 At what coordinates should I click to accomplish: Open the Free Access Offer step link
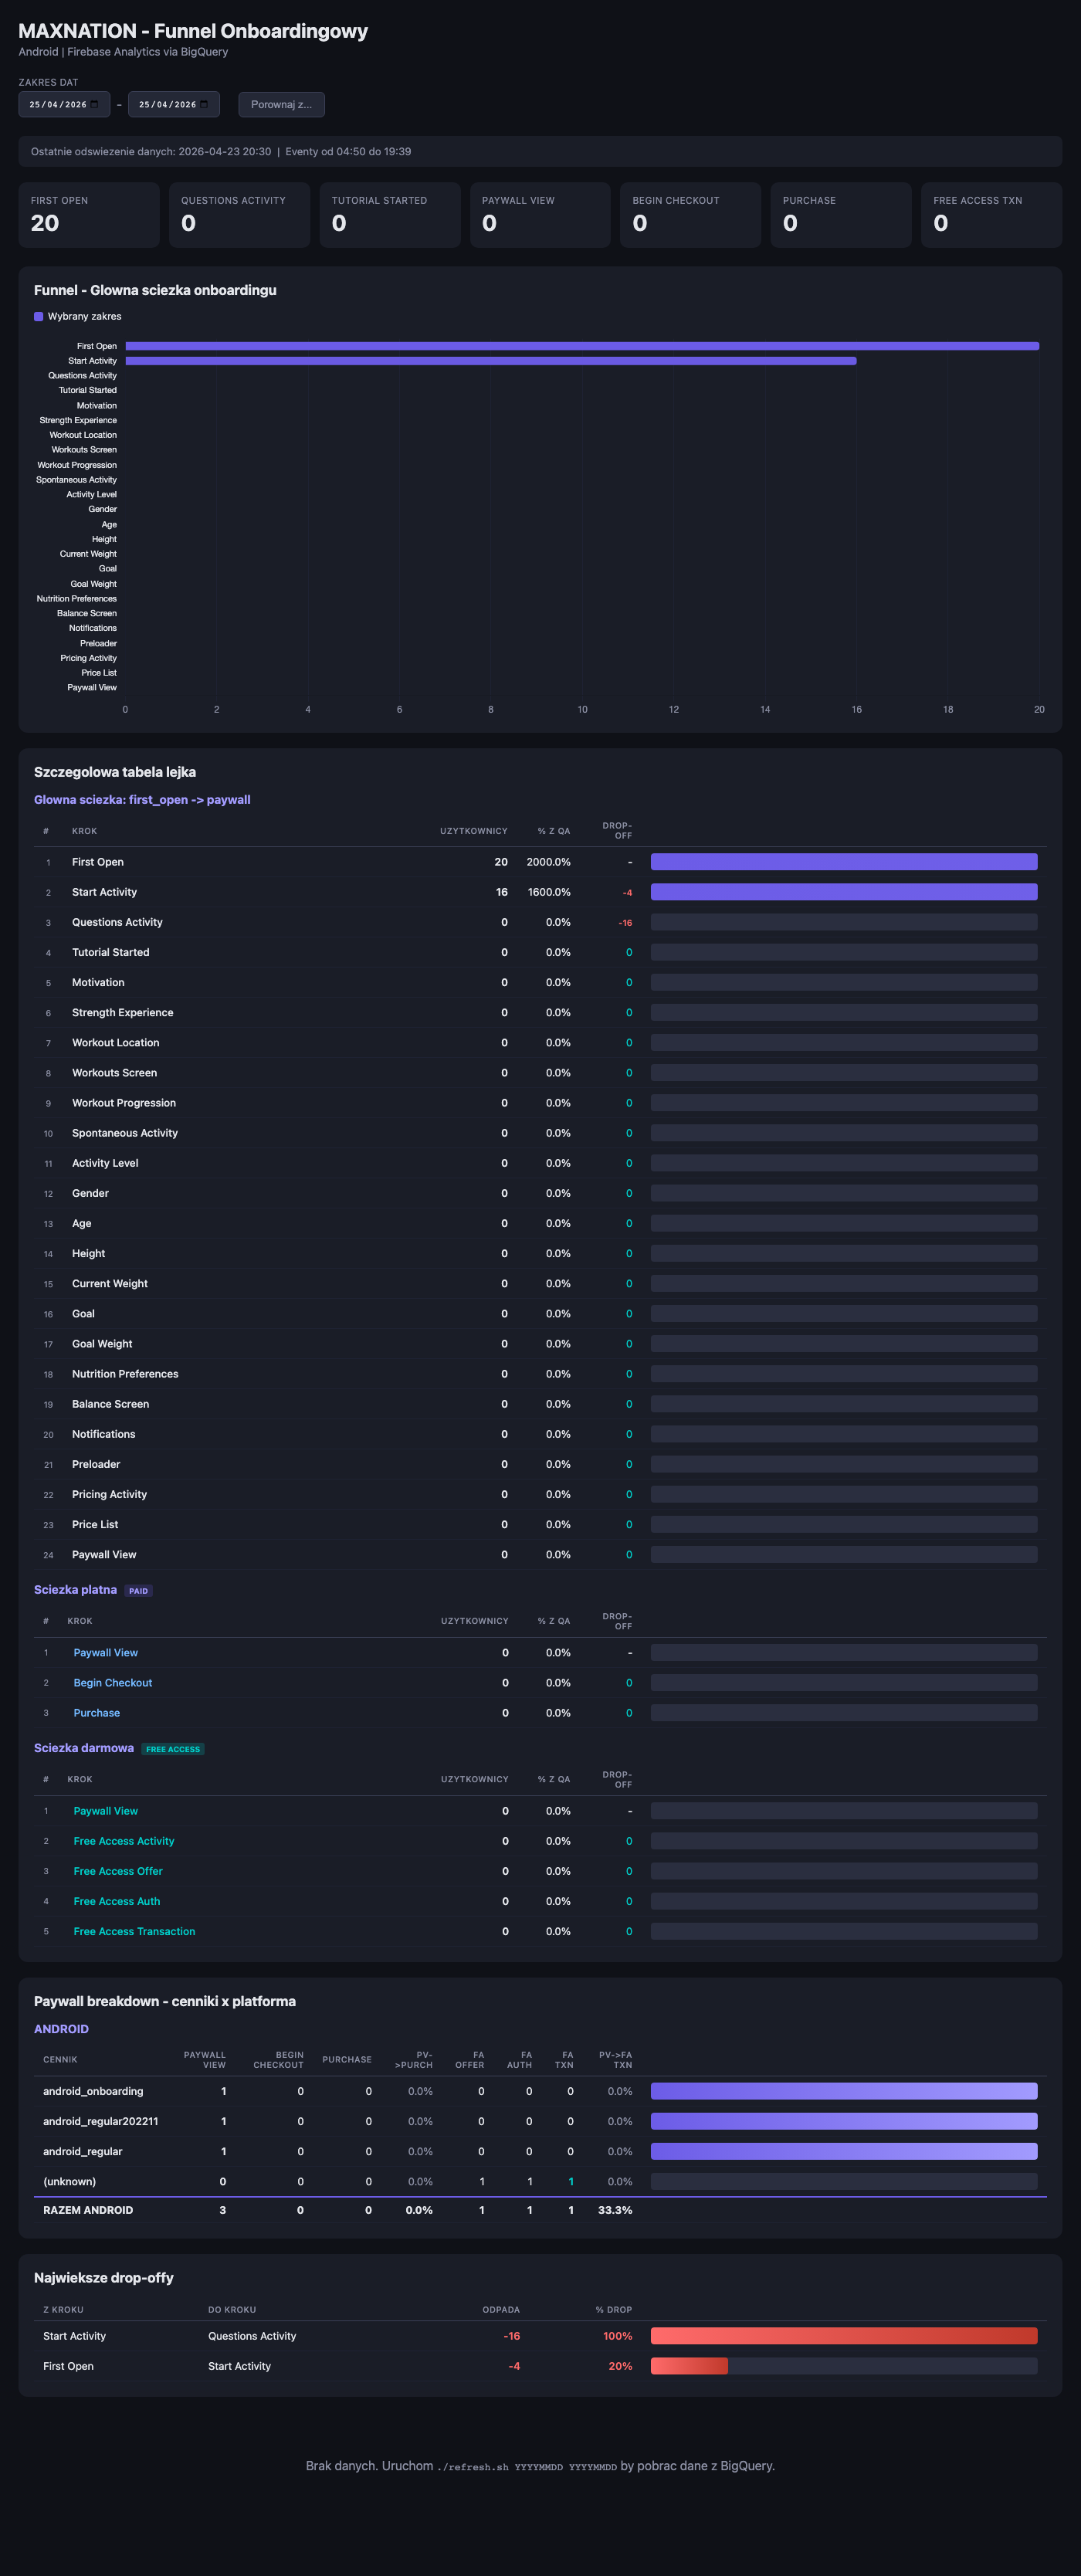118,1871
